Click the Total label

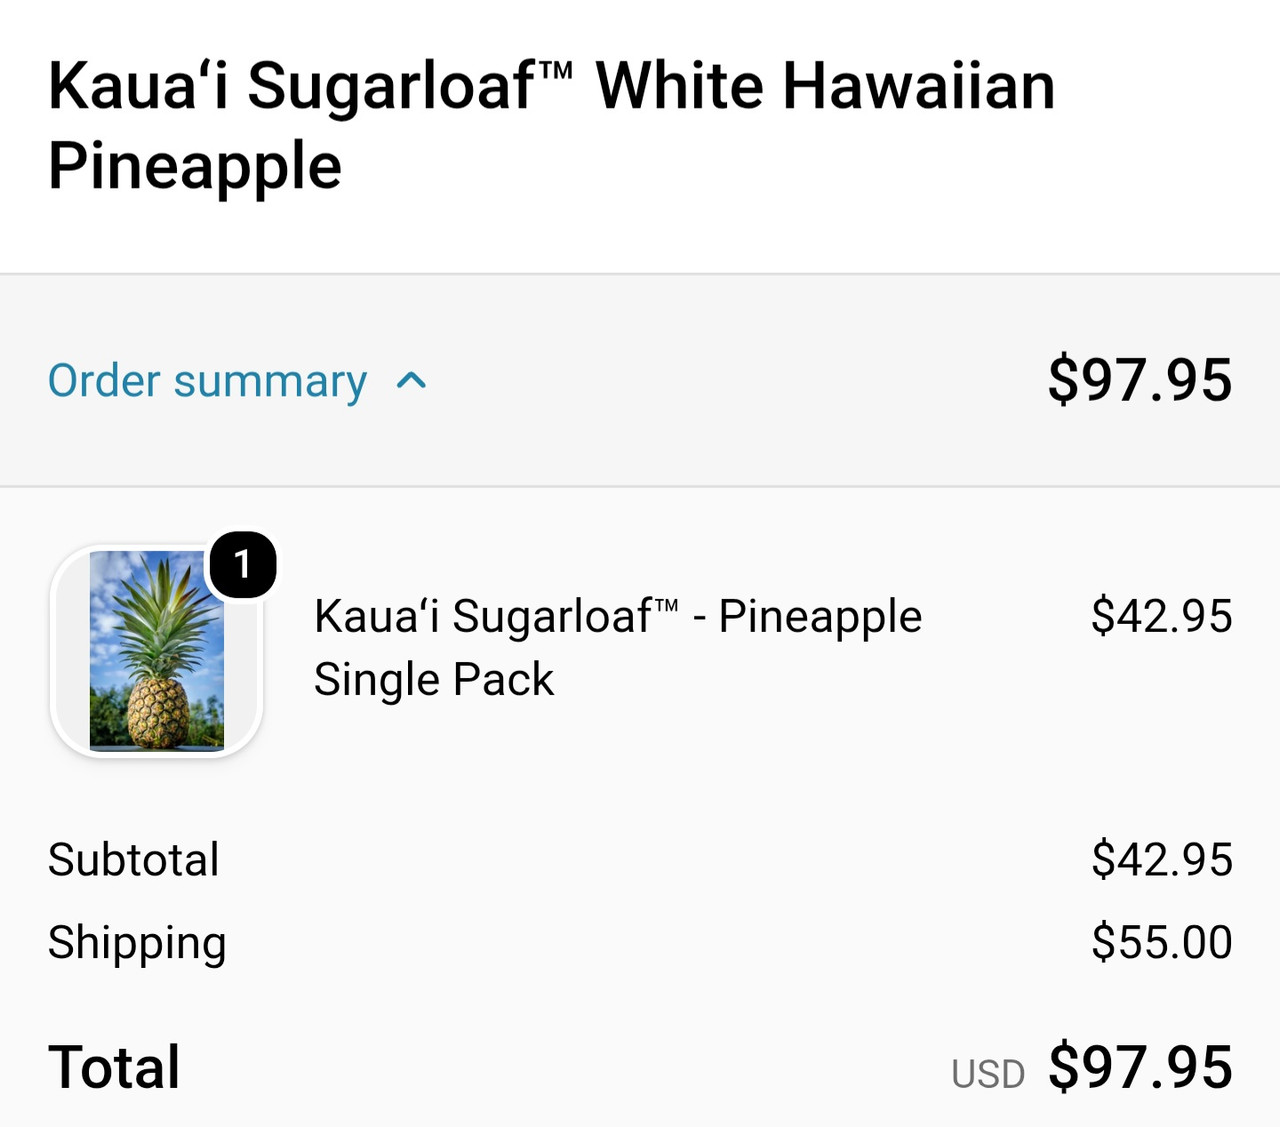pos(114,1067)
